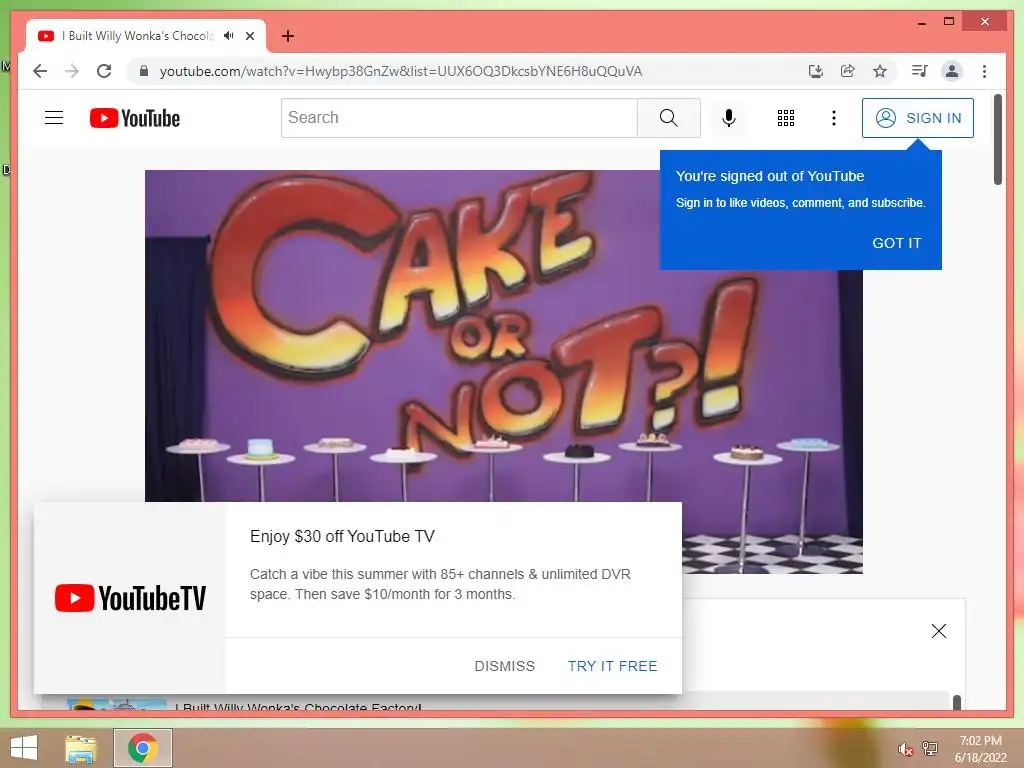Open Chrome's three-dot menu
Viewport: 1024px width, 768px height.
[984, 71]
